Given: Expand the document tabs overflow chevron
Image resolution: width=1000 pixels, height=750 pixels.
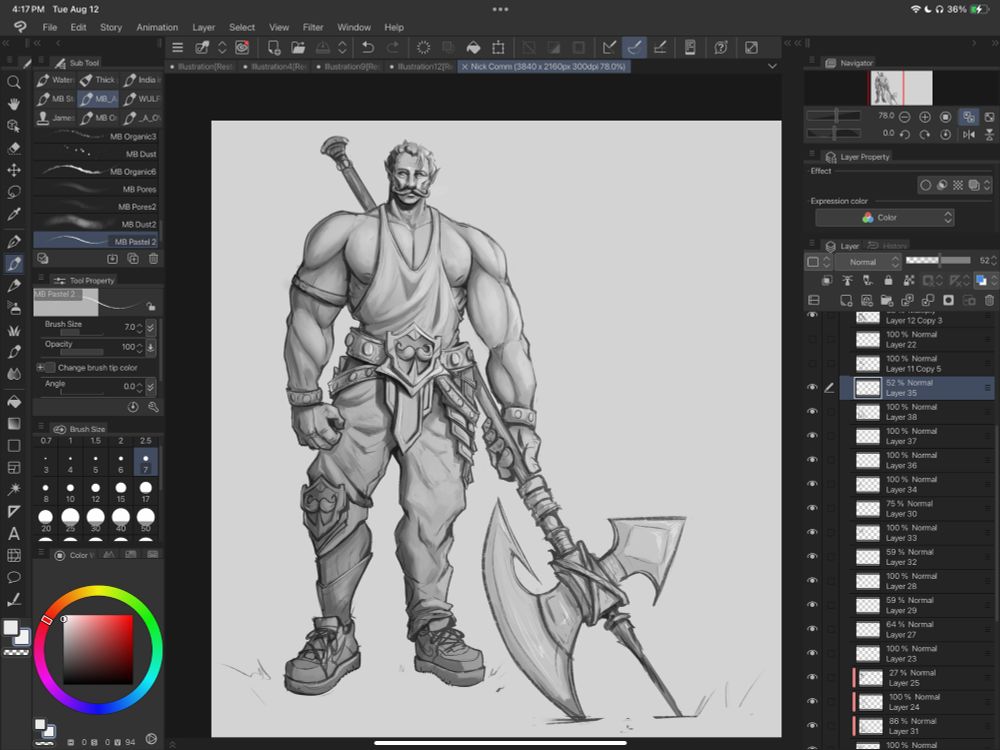Looking at the screenshot, I should point(771,66).
